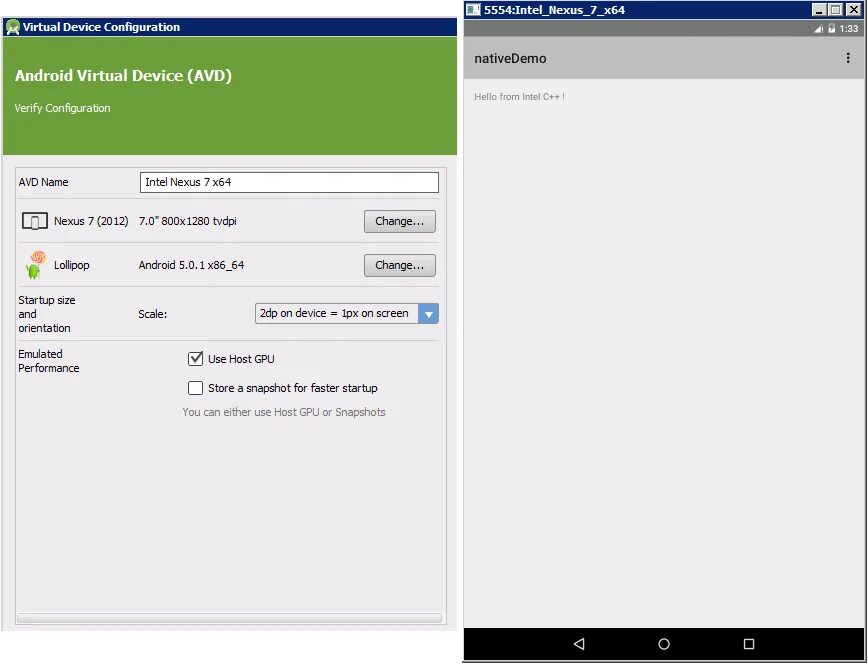
Task: Click the Emulated Performance label
Action: pyautogui.click(x=49, y=361)
